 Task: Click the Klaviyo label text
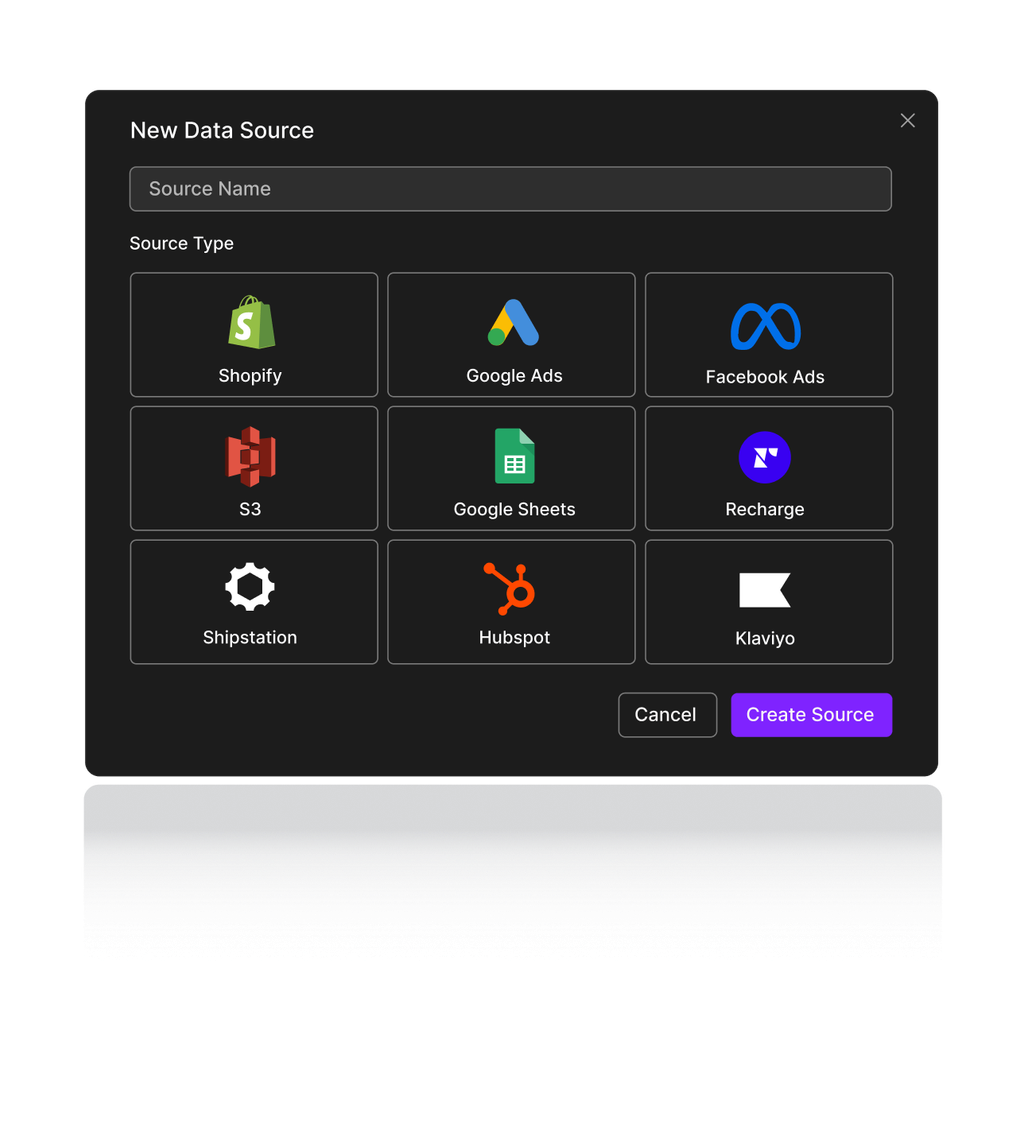coord(764,638)
